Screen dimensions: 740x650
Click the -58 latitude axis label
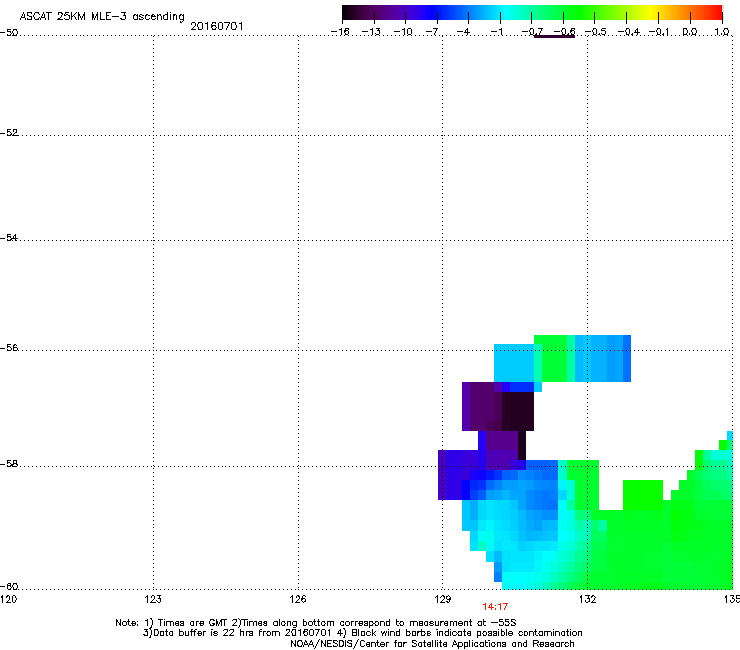9,464
